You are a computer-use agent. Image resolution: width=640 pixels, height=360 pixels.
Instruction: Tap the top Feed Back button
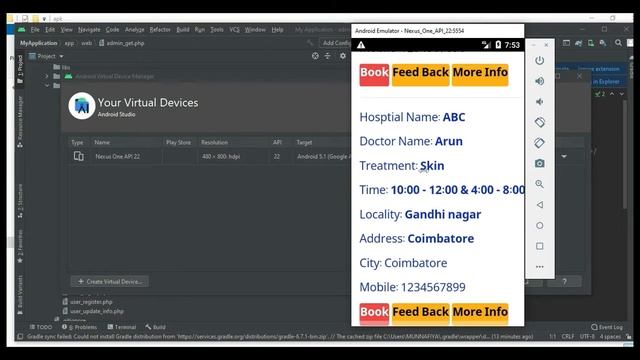[420, 75]
